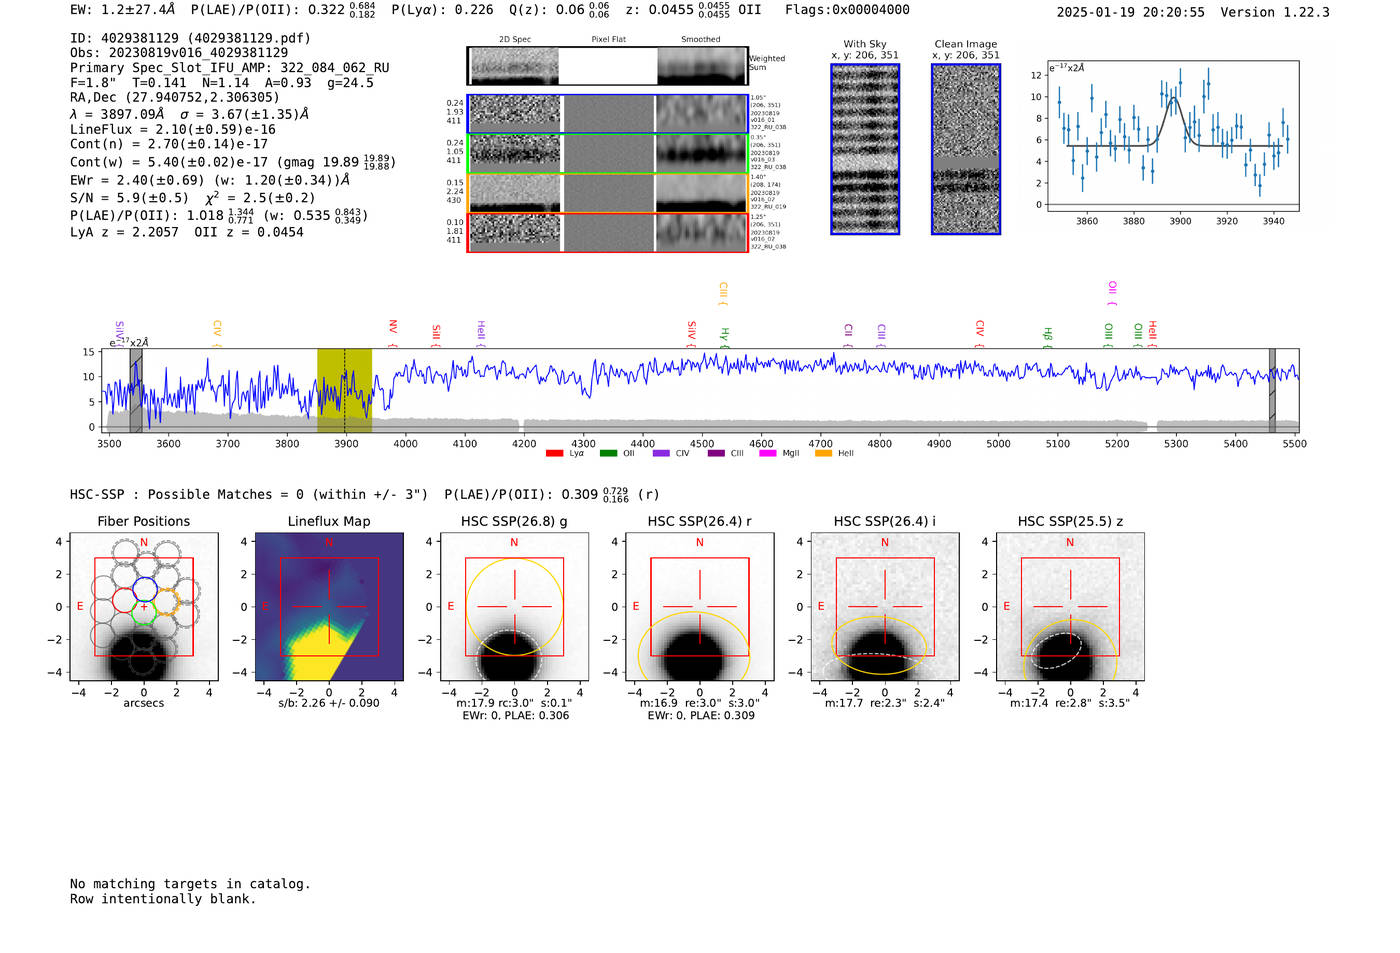Click the yellow highlighted region near 3900Å
Image resolution: width=1400 pixels, height=953 pixels.
point(344,391)
